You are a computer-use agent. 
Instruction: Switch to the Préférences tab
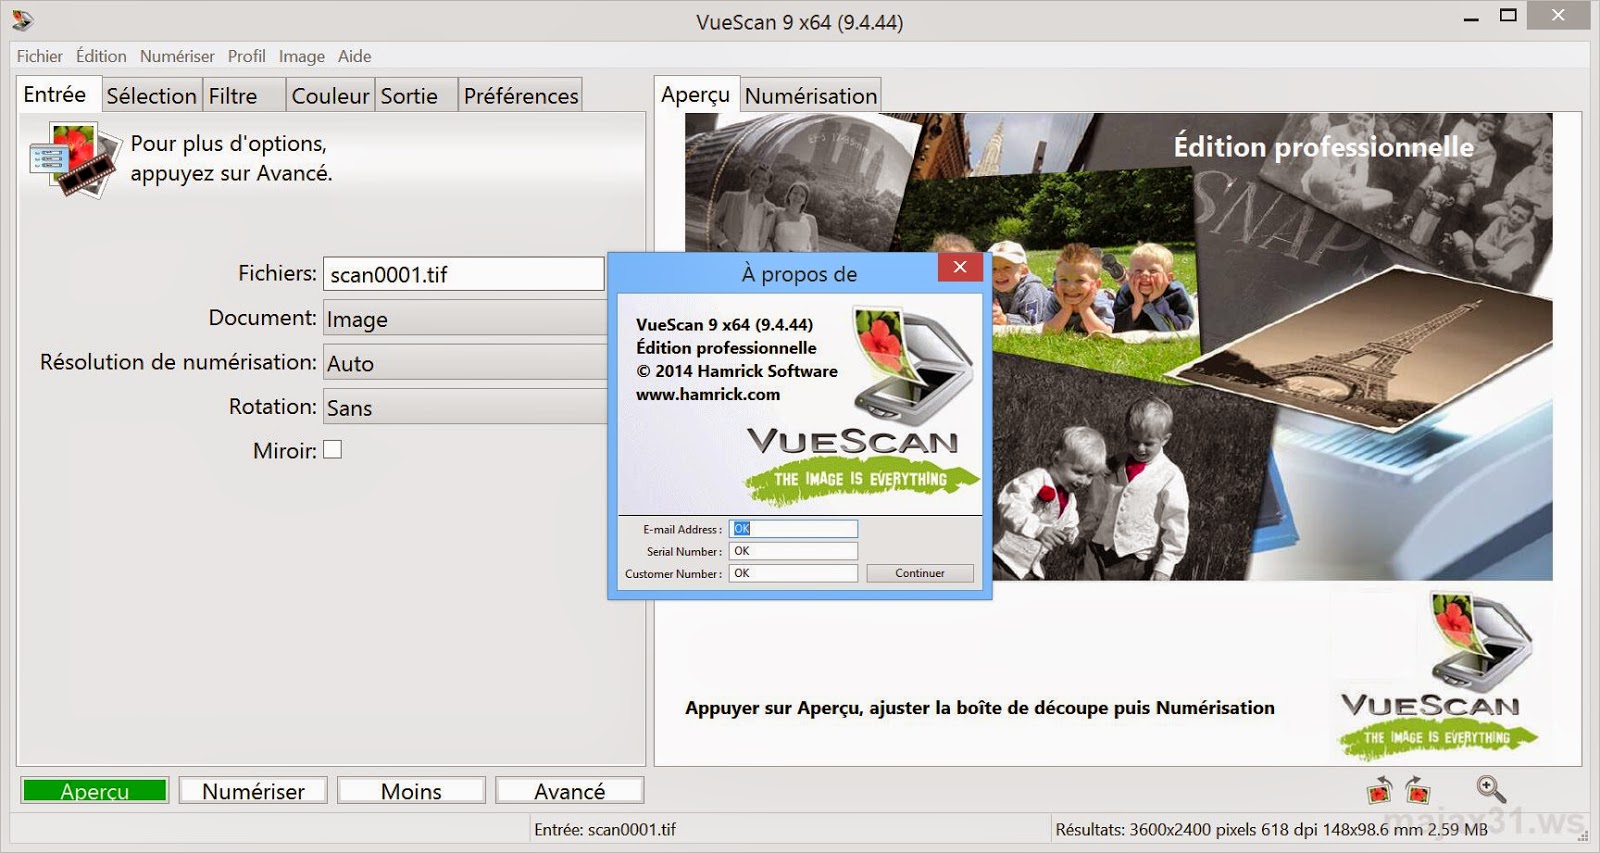(x=521, y=96)
